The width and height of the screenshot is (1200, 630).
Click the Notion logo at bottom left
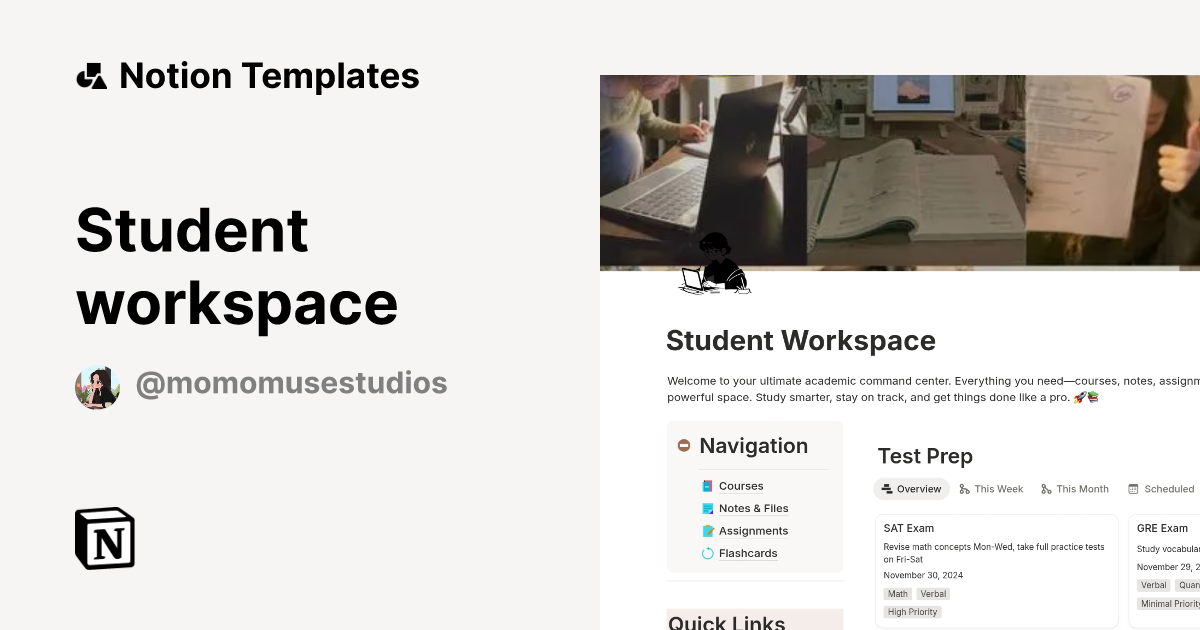coord(104,538)
